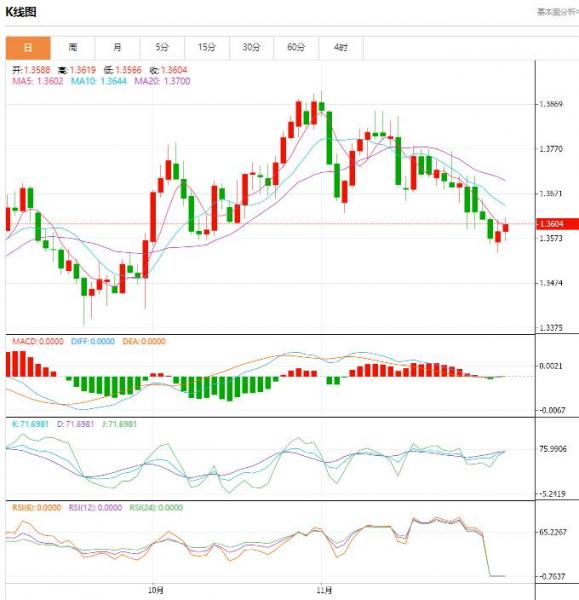
Task: Switch to the 月 monthly tab
Action: (117, 48)
